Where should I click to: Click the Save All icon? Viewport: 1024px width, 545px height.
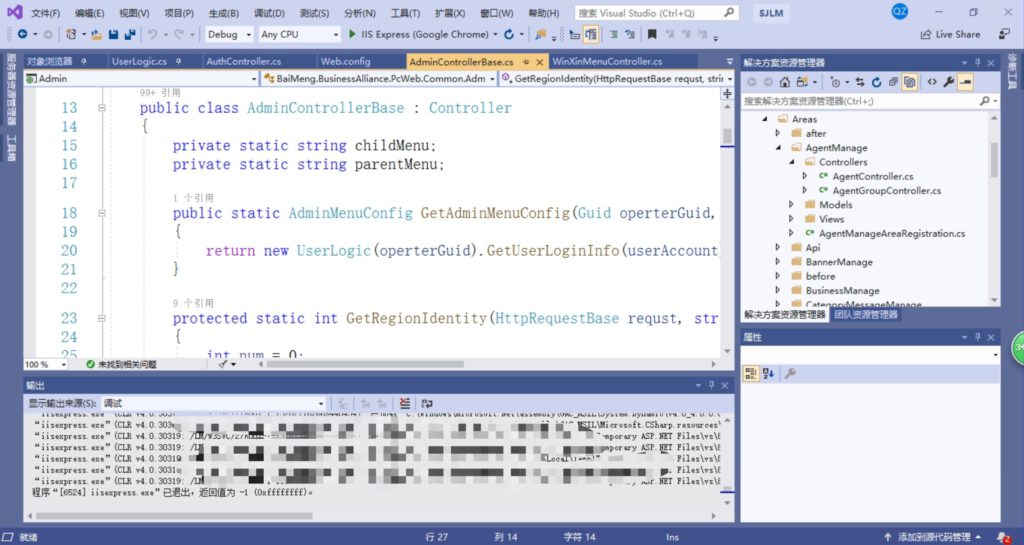point(130,35)
